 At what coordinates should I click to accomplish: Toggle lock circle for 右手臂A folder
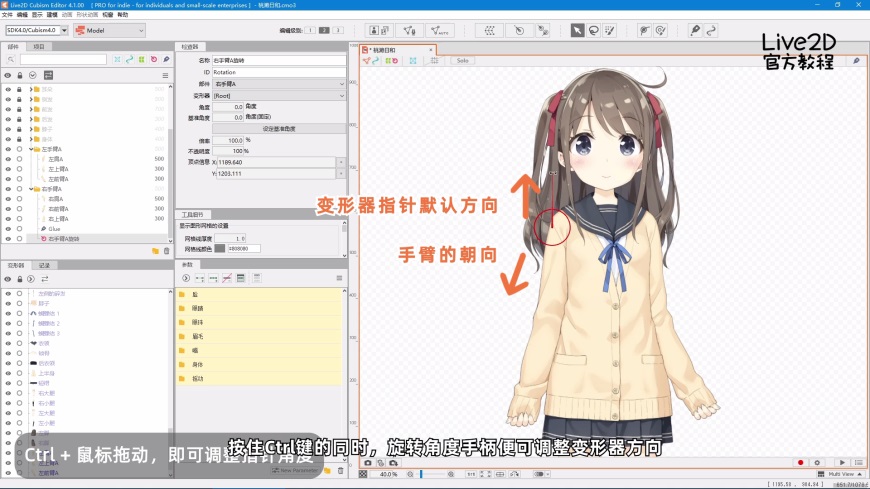[x=19, y=189]
